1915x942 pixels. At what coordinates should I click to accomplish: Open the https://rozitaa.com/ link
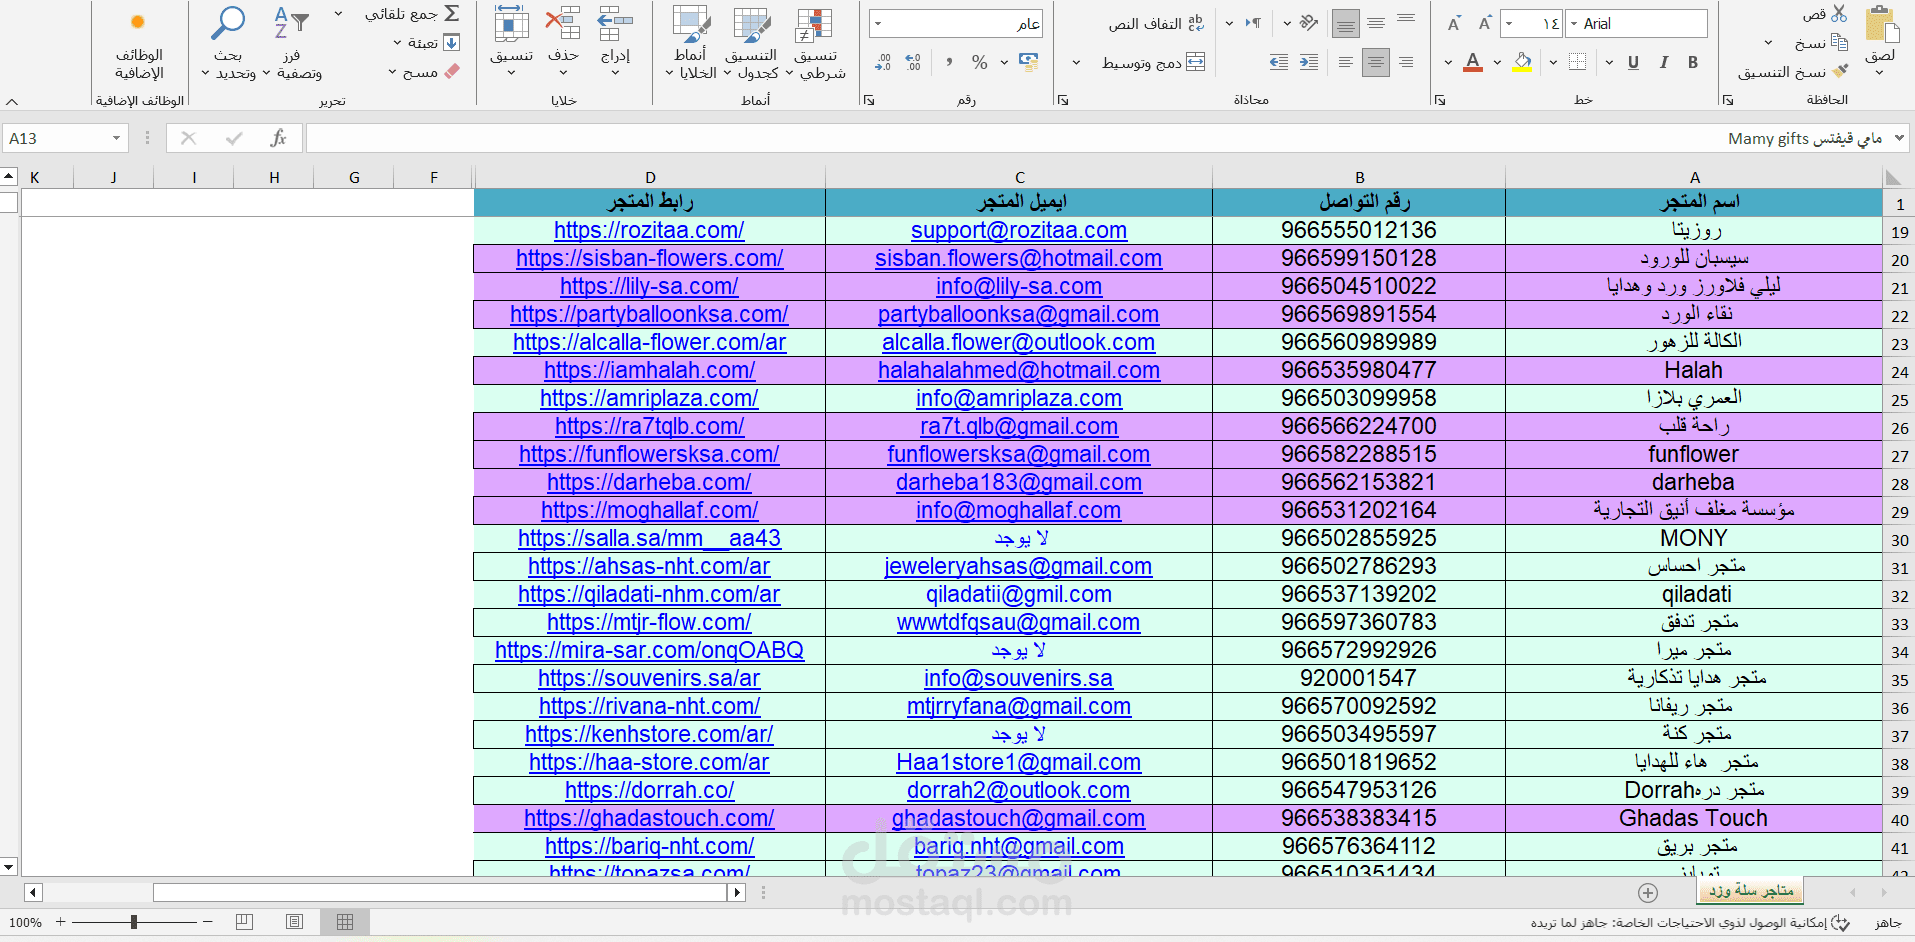649,230
